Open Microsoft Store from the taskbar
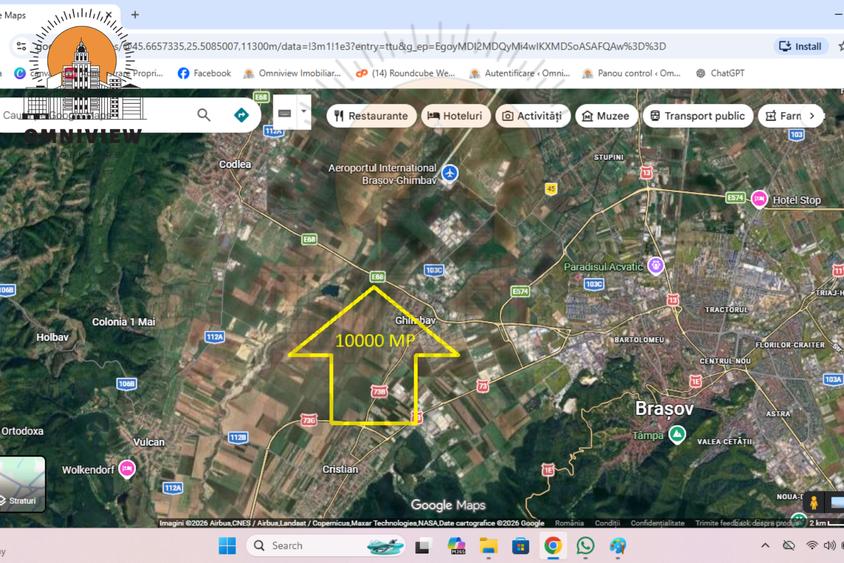 point(521,546)
